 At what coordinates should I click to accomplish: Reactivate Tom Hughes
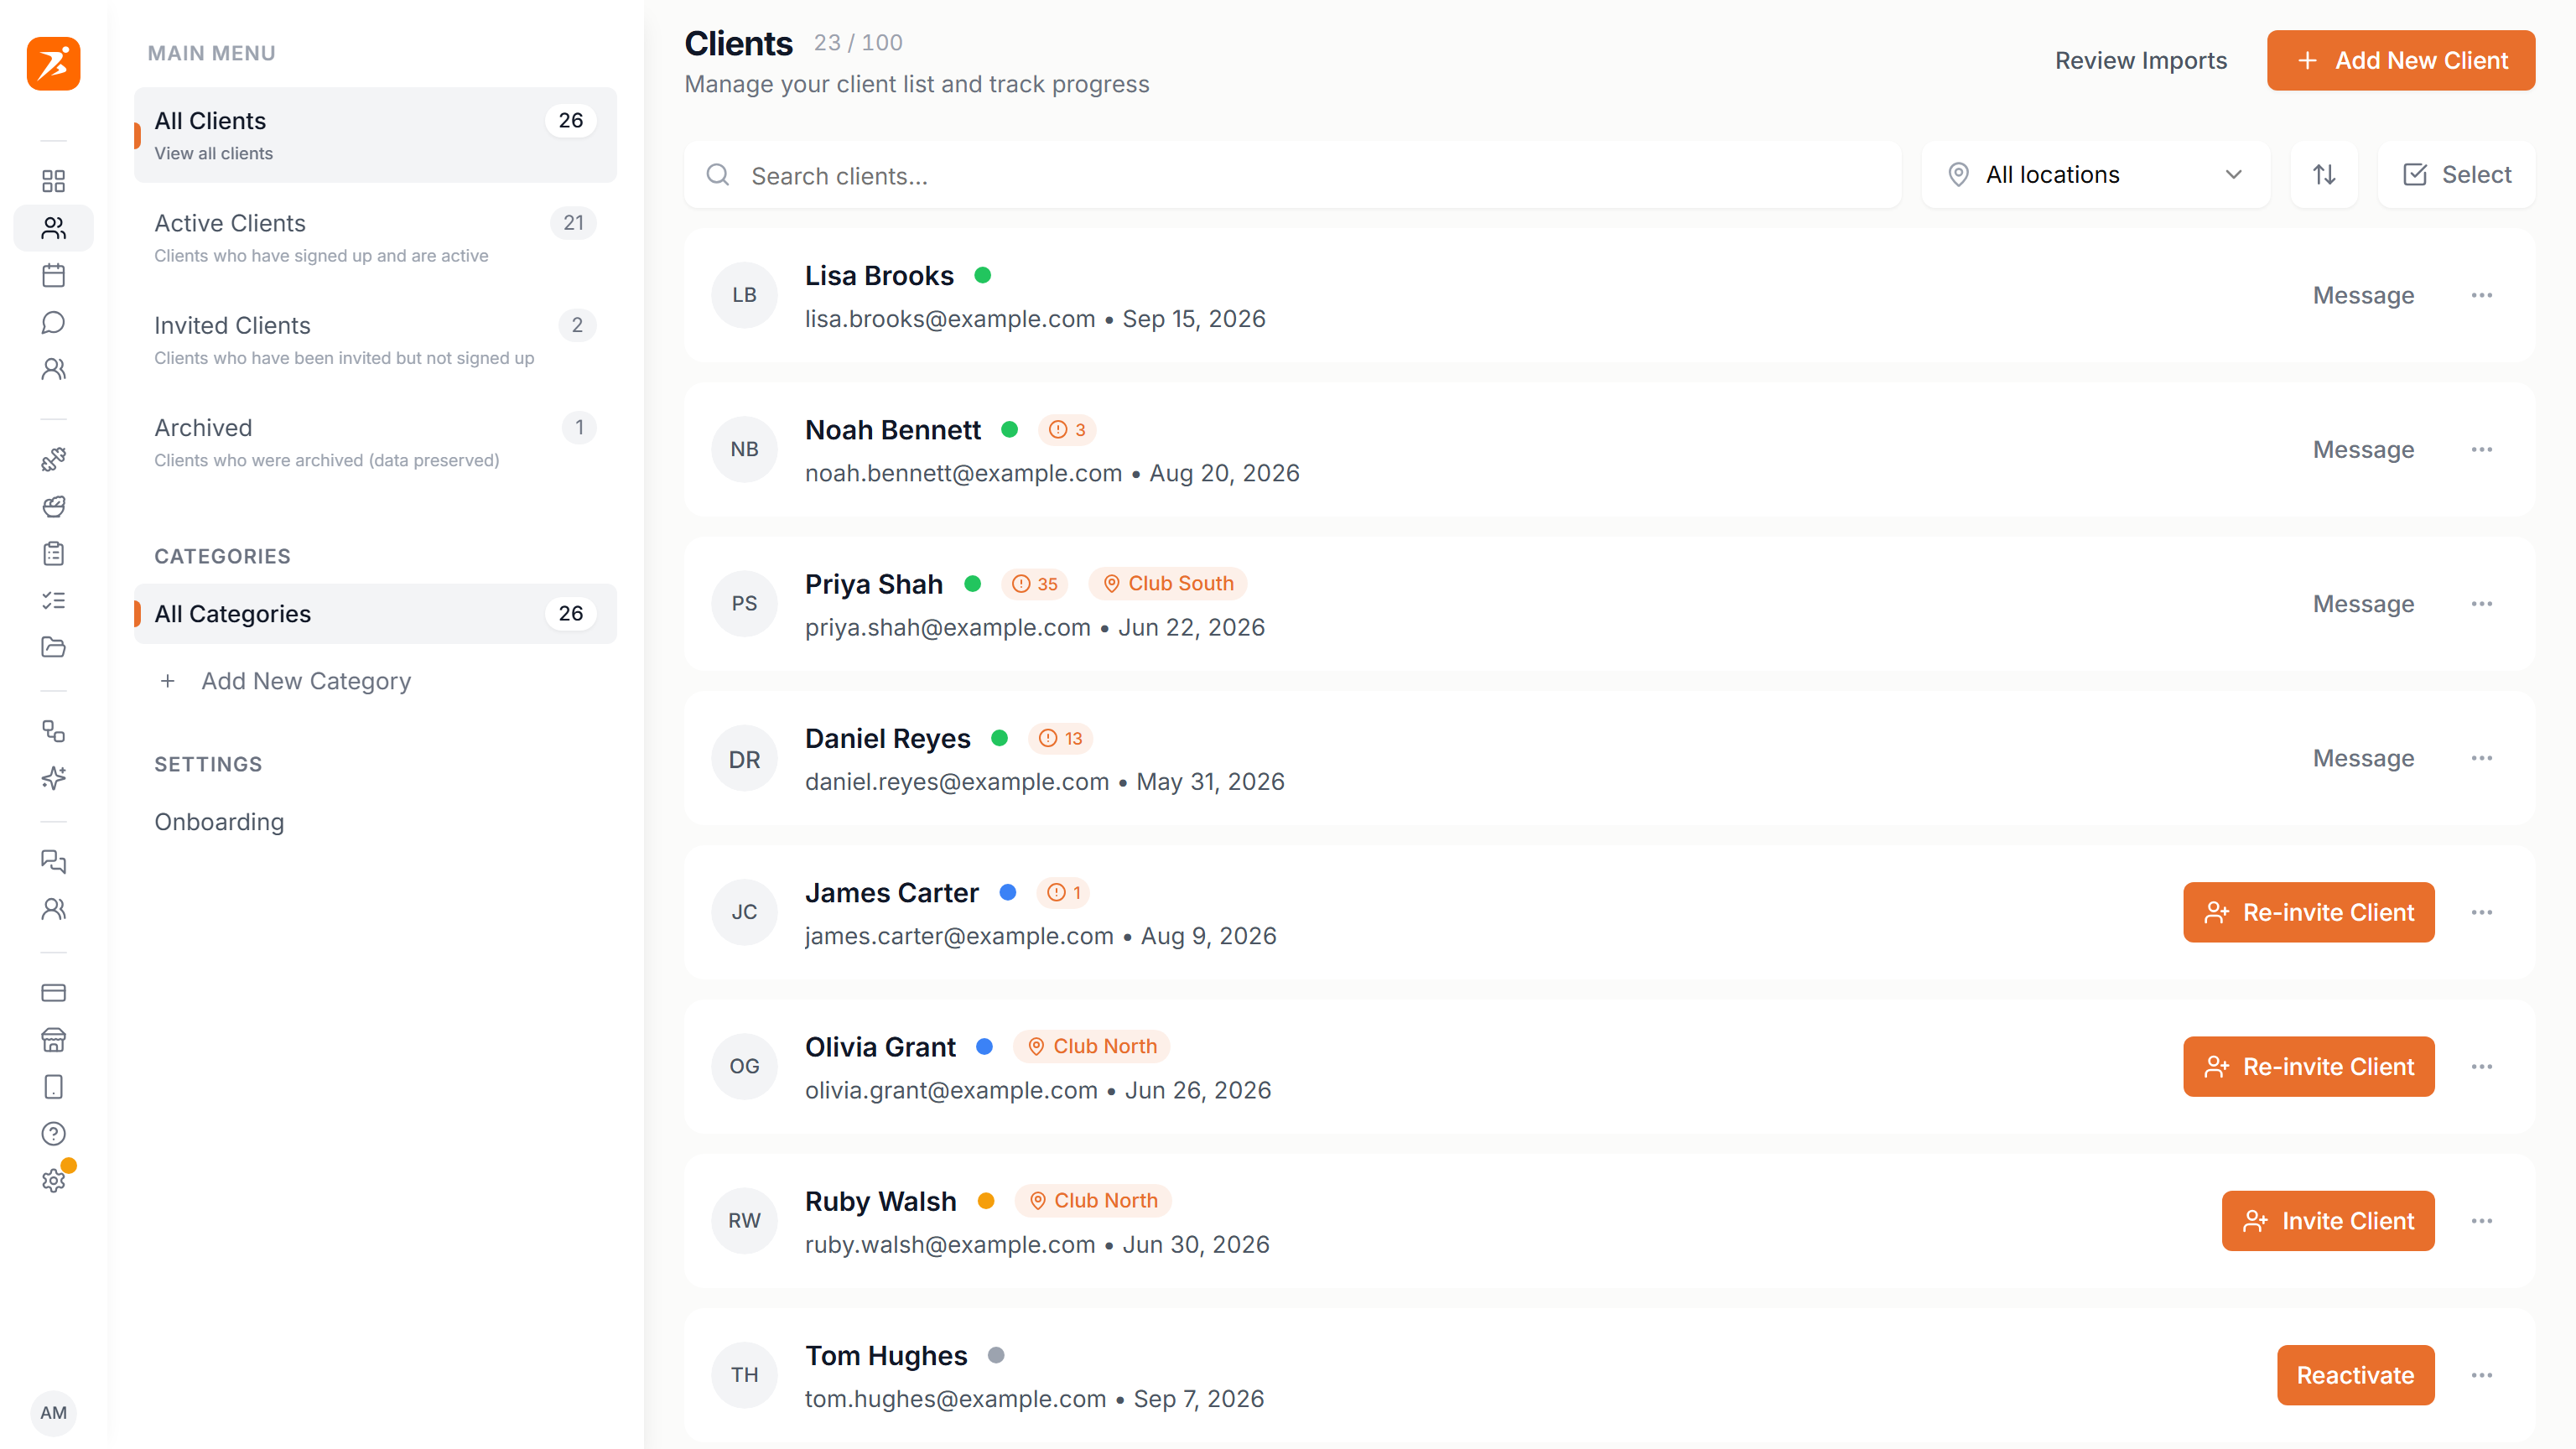(2355, 1375)
